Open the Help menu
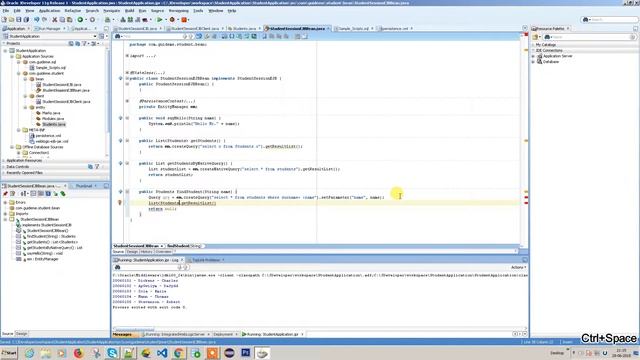The width and height of the screenshot is (640, 360). tap(232, 11)
